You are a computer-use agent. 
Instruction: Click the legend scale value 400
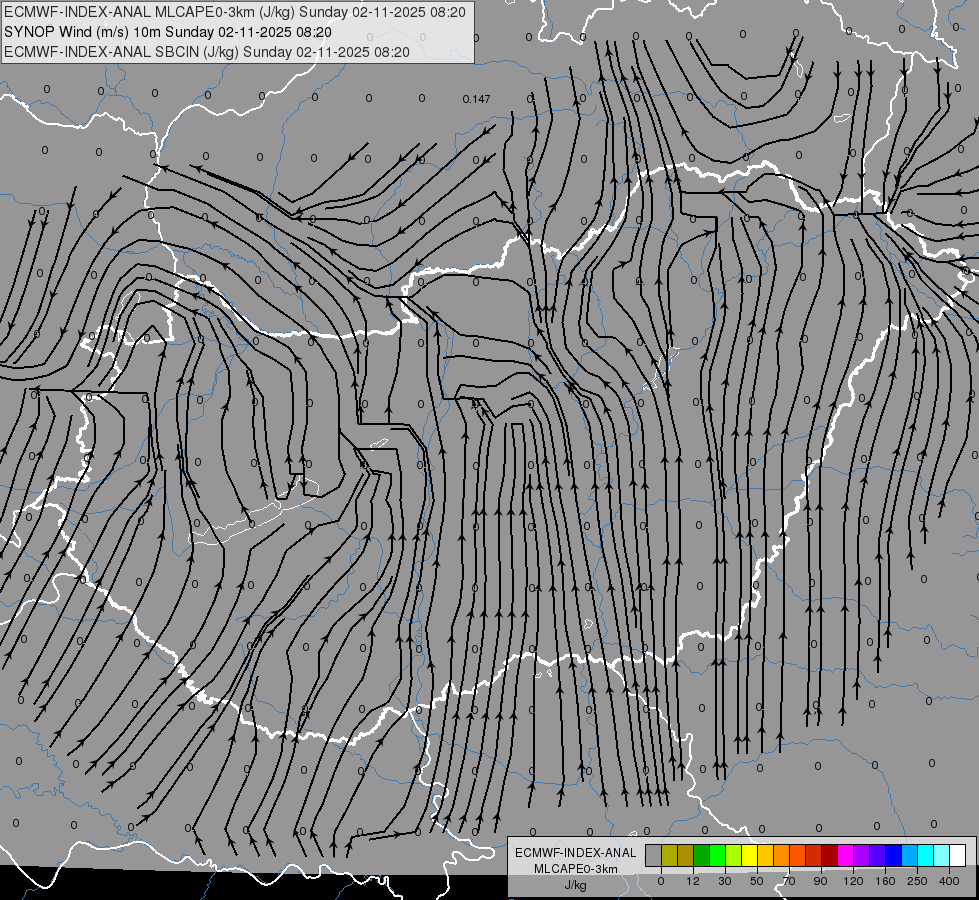[949, 881]
